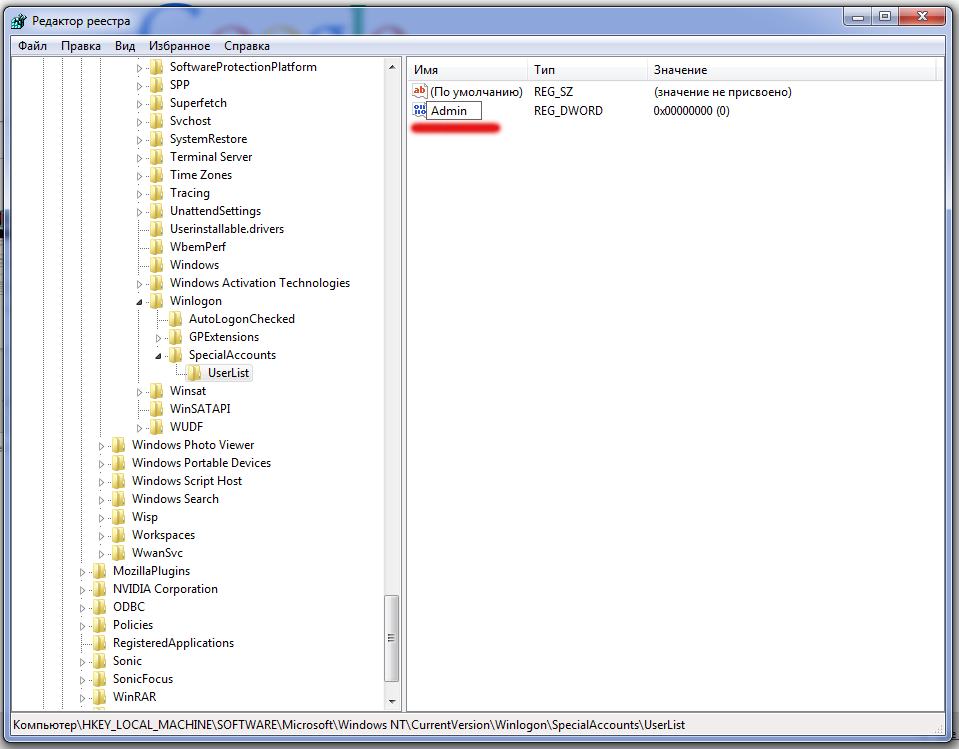
Task: Expand the Wisp tree node
Action: (102, 518)
